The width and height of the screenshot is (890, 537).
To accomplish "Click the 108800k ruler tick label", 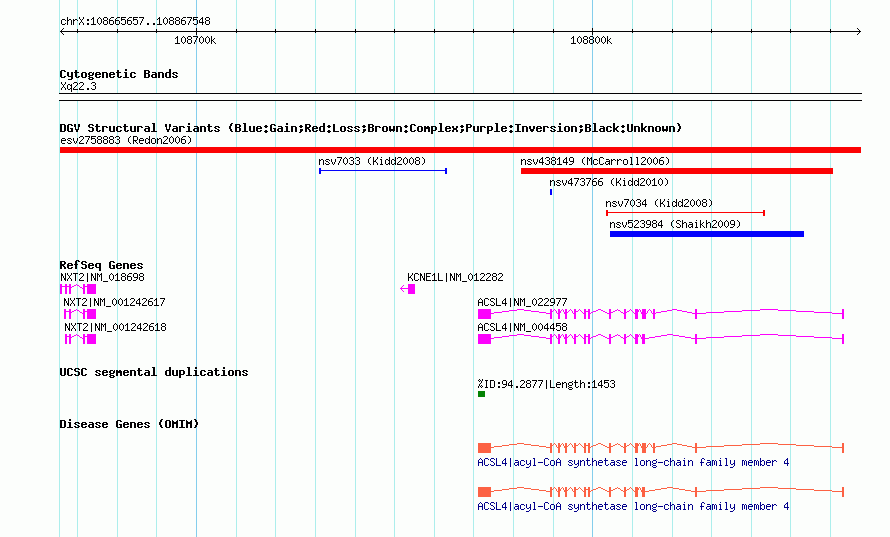I will click(591, 40).
